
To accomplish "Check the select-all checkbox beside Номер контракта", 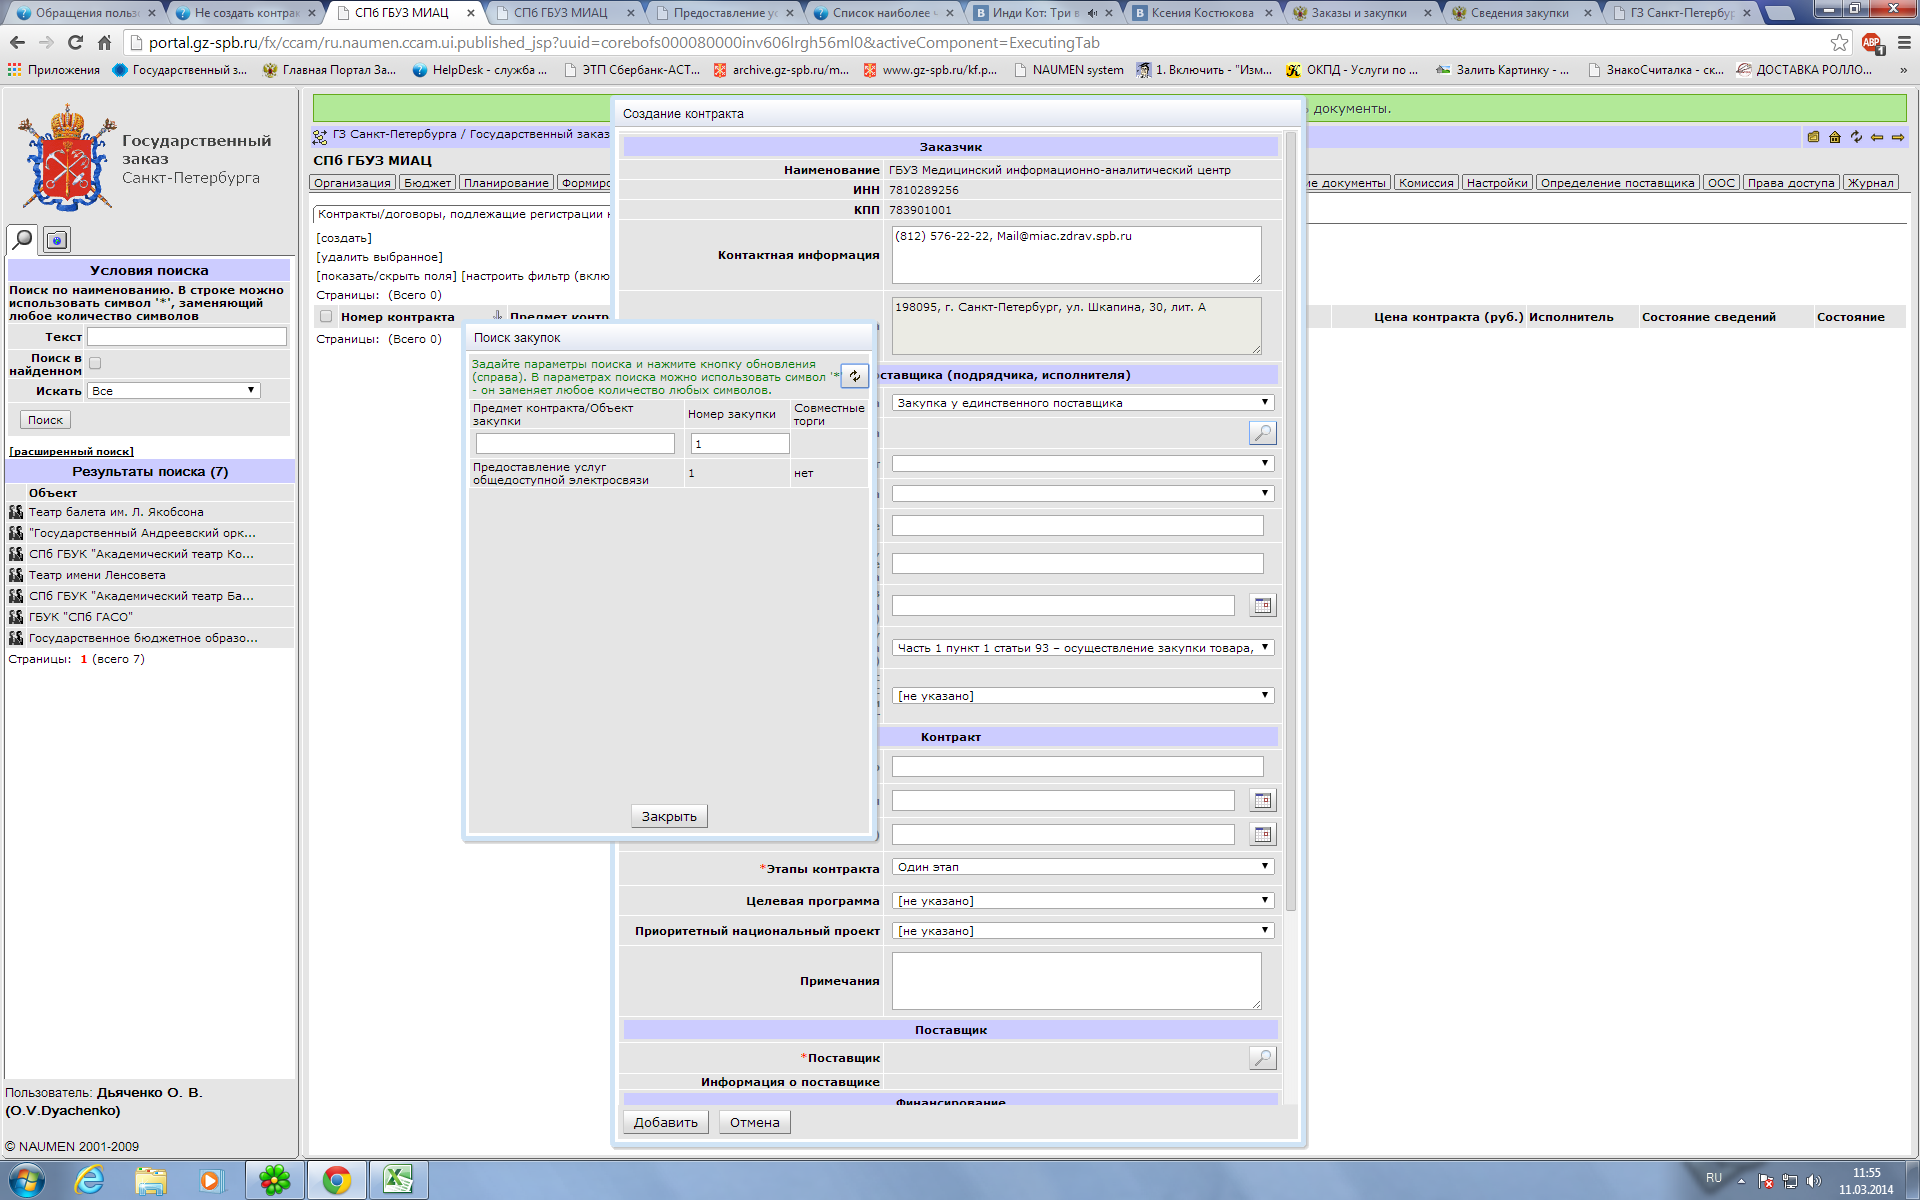I will coord(326,317).
